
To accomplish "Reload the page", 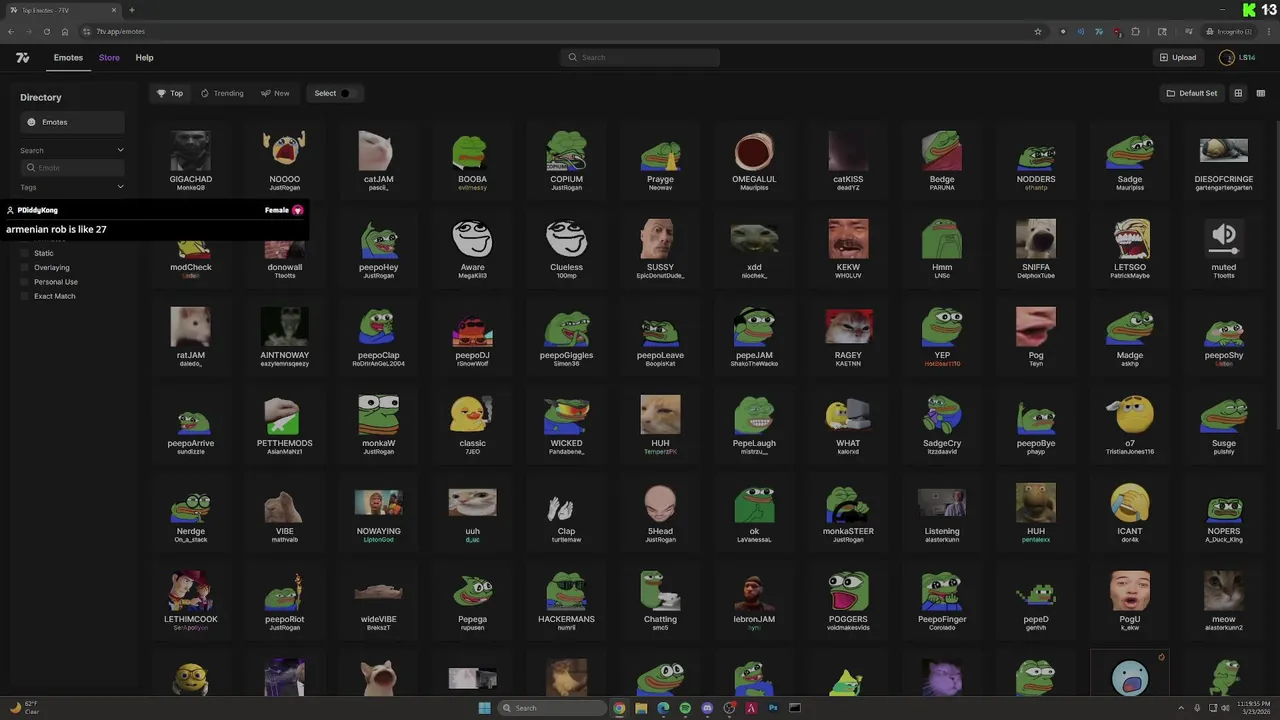I will pos(46,31).
